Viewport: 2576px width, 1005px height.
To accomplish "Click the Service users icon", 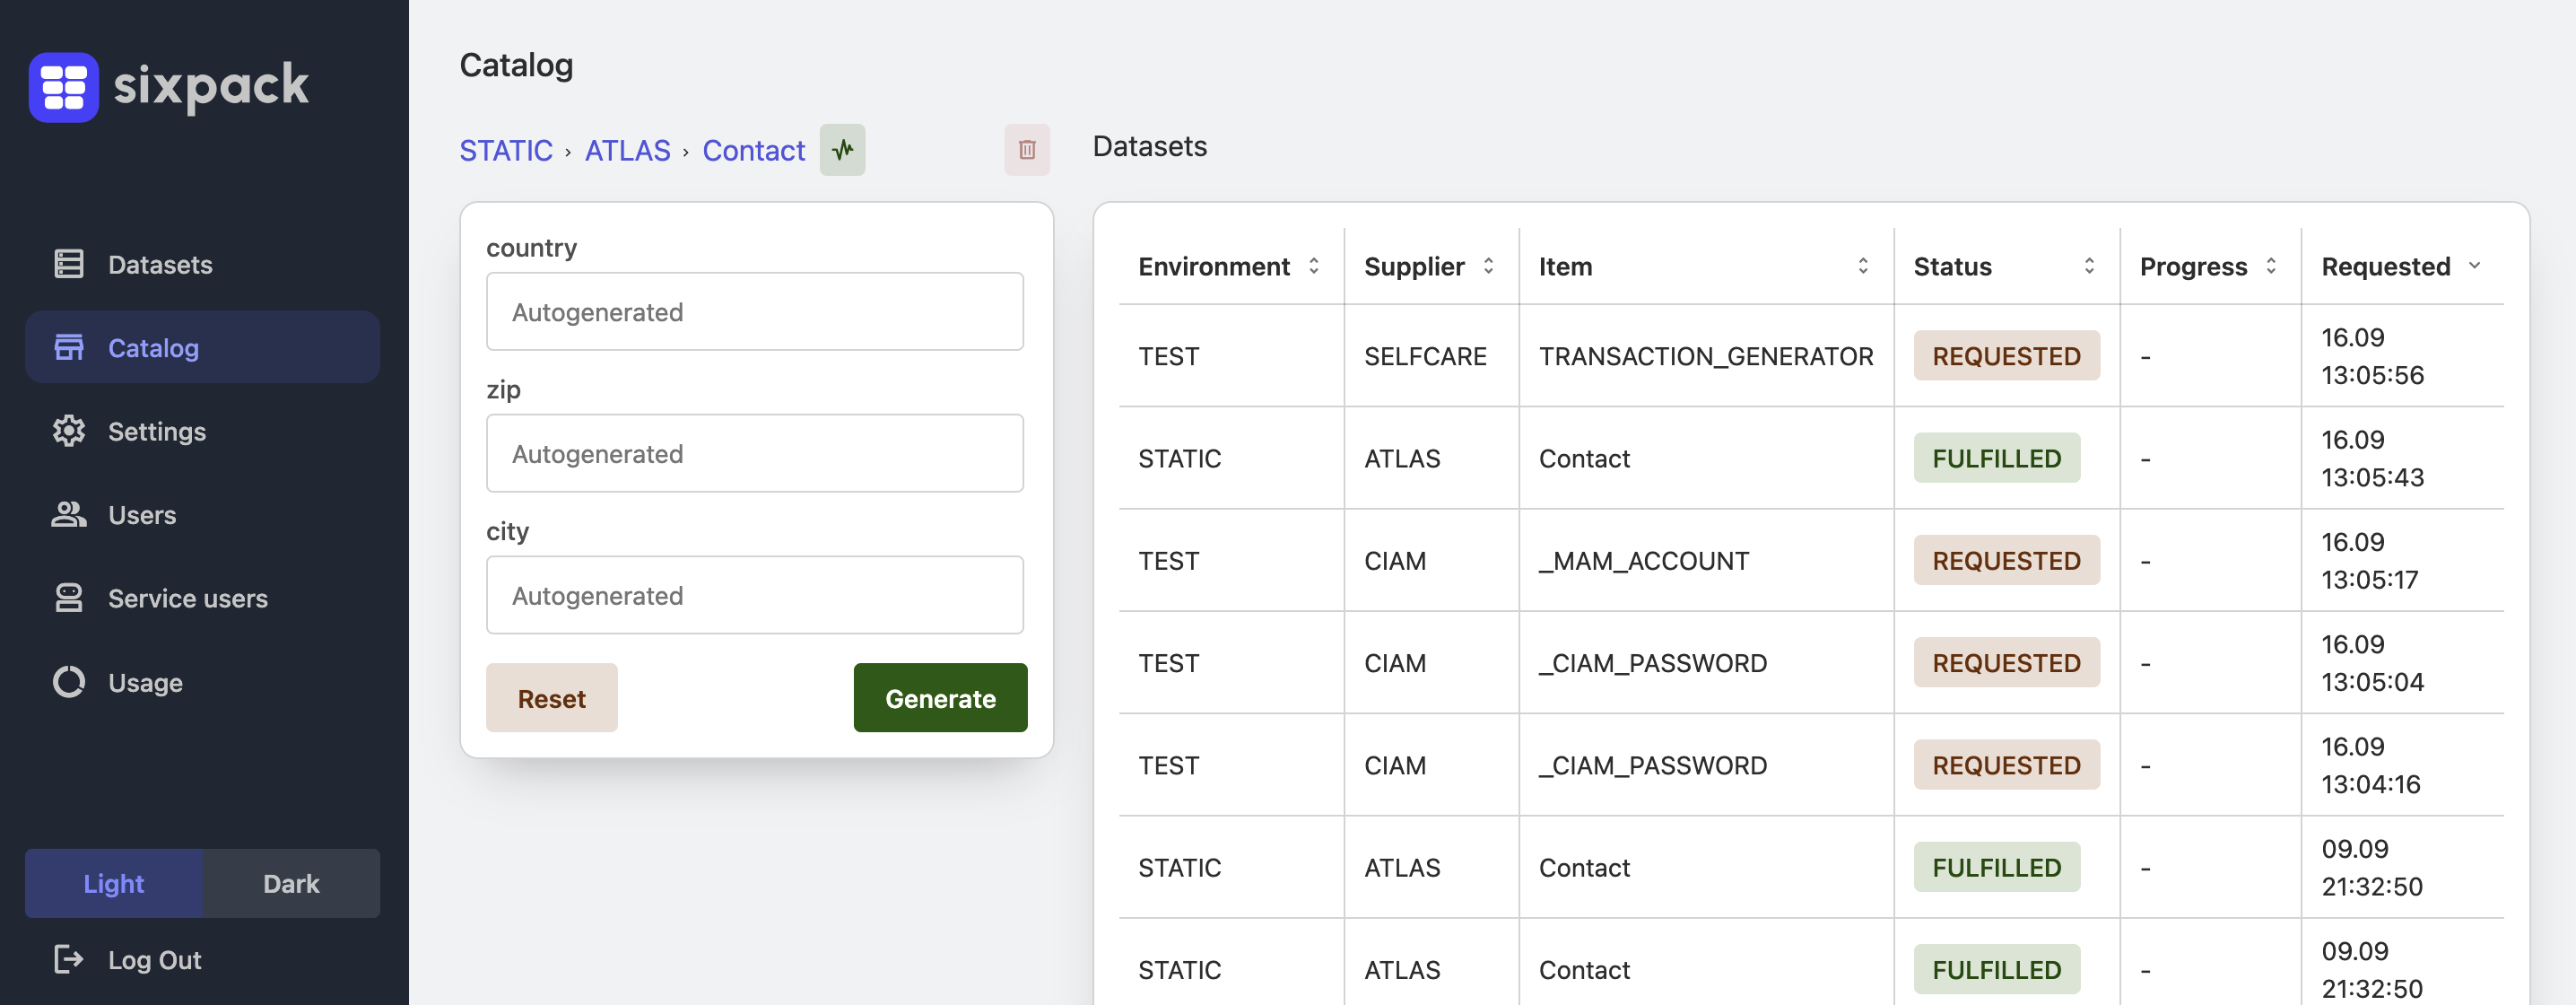I will pos(69,598).
